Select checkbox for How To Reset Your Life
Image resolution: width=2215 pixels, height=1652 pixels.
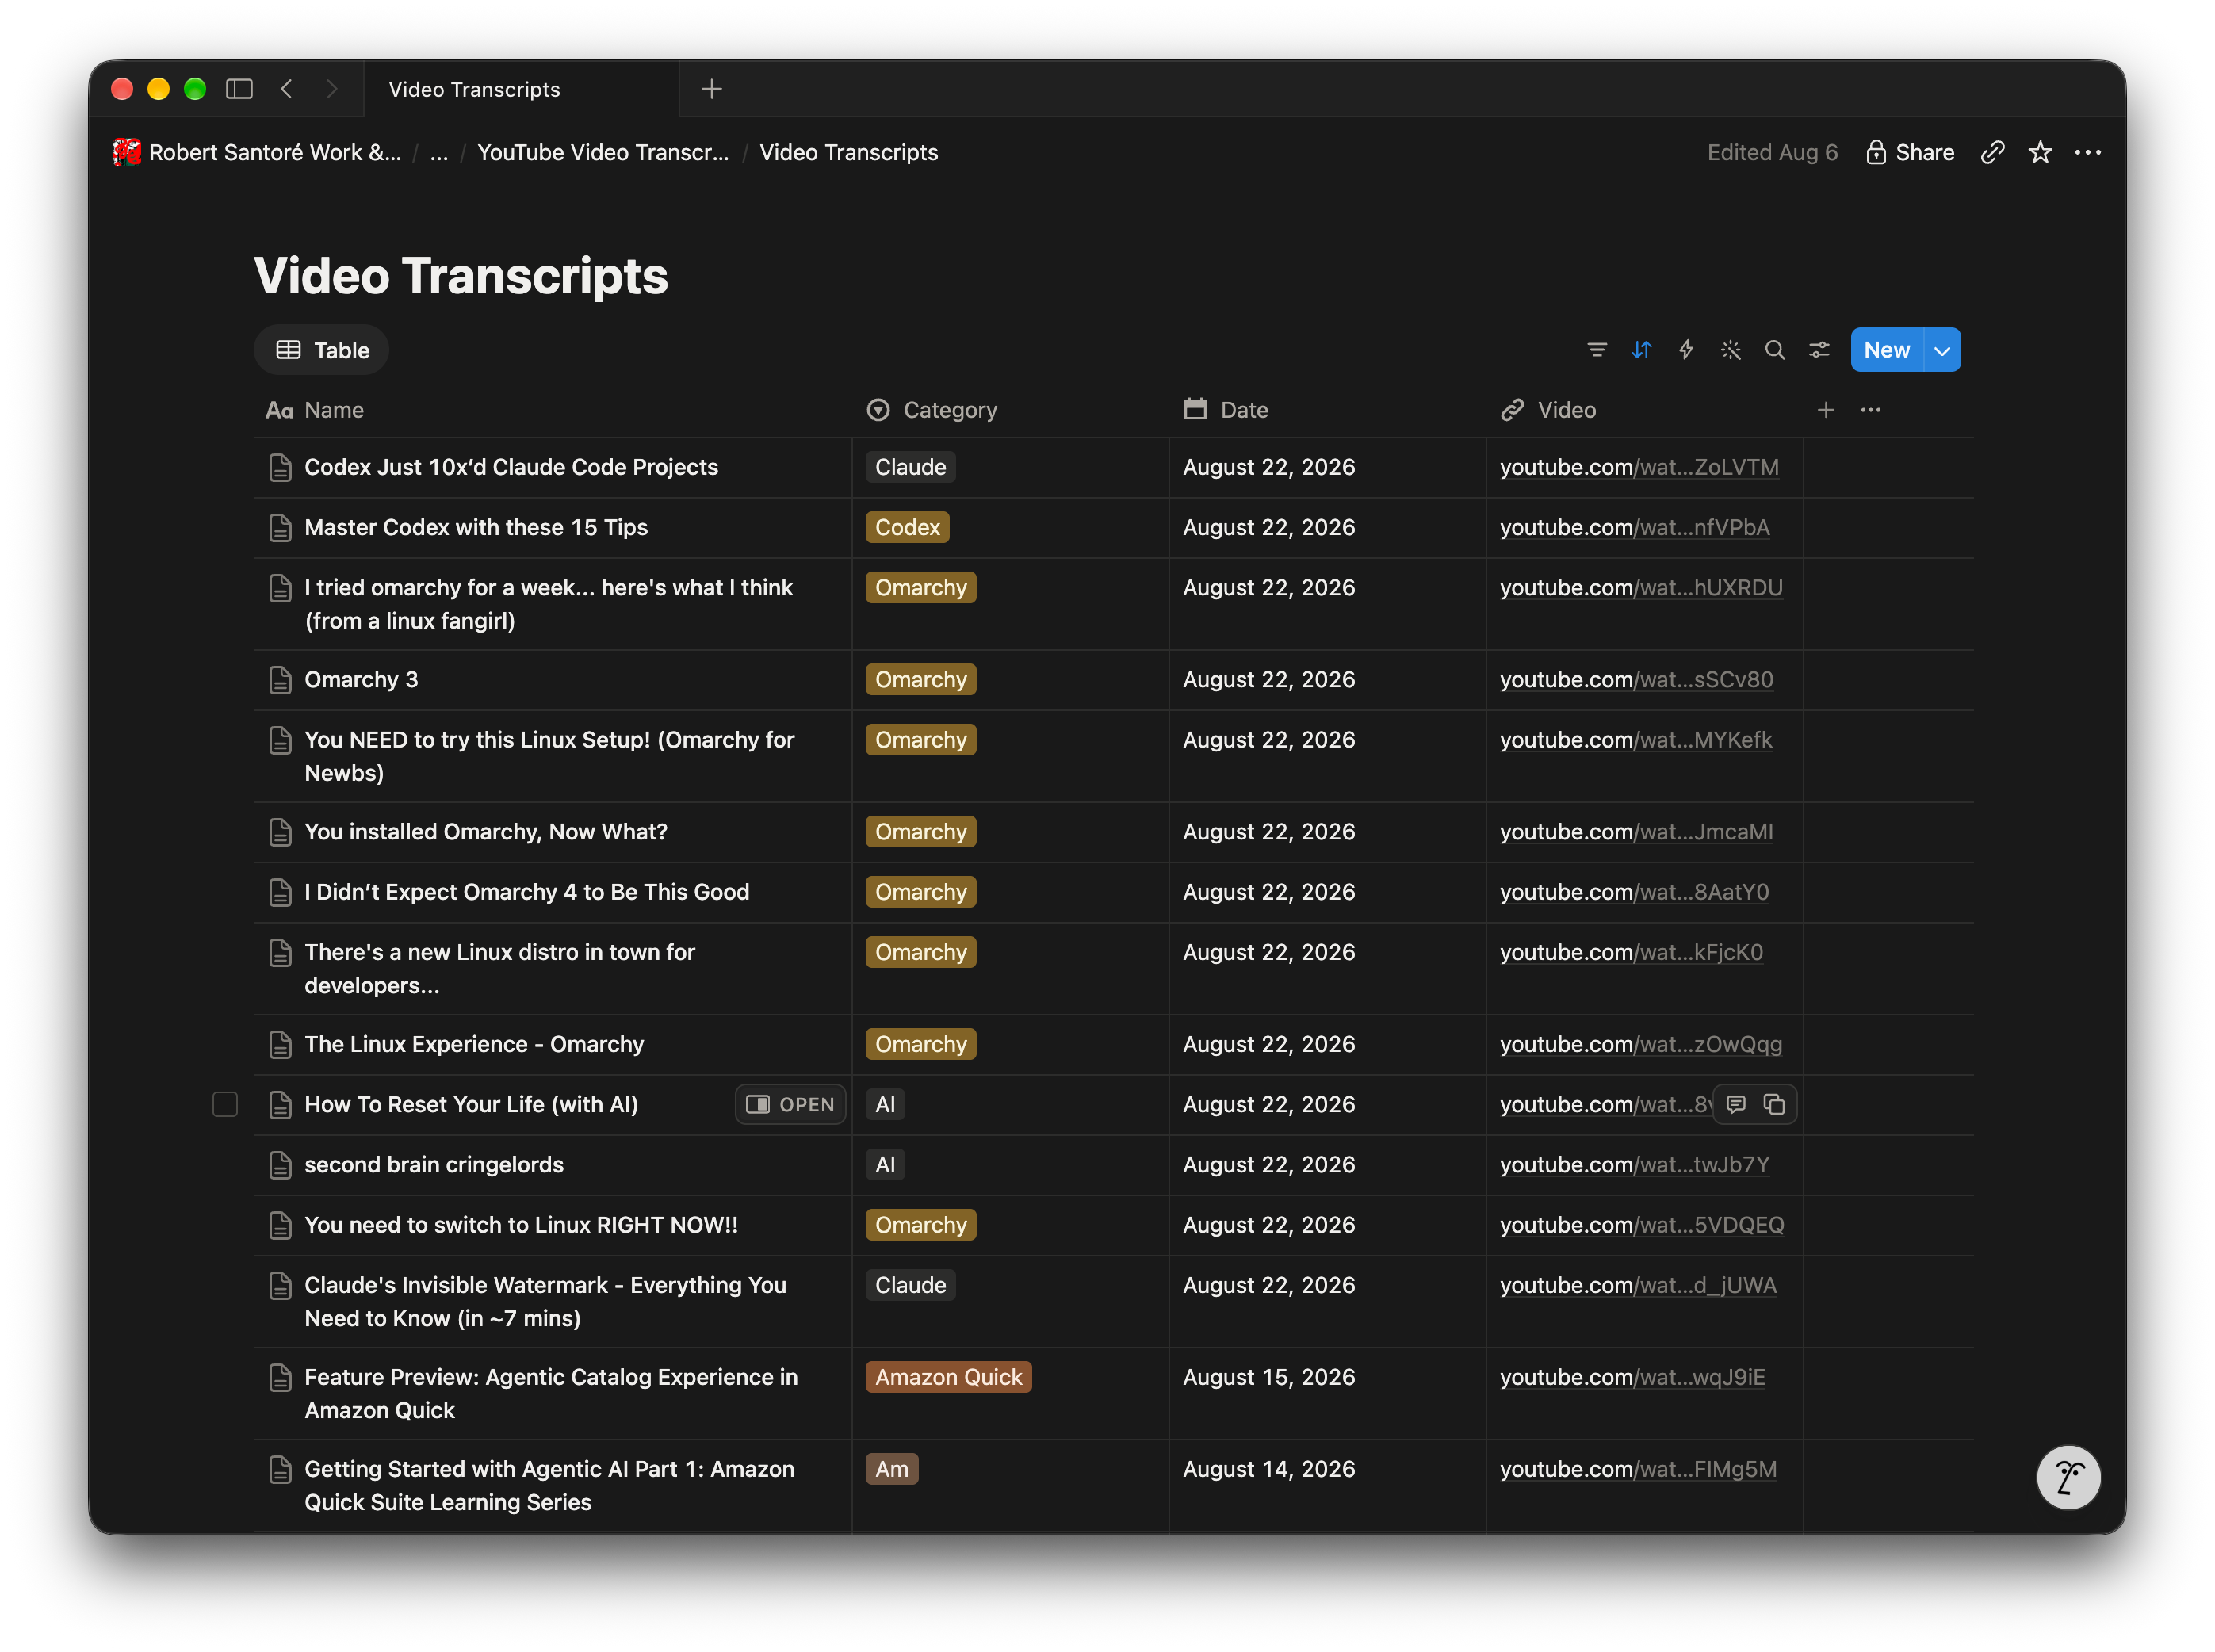(225, 1104)
